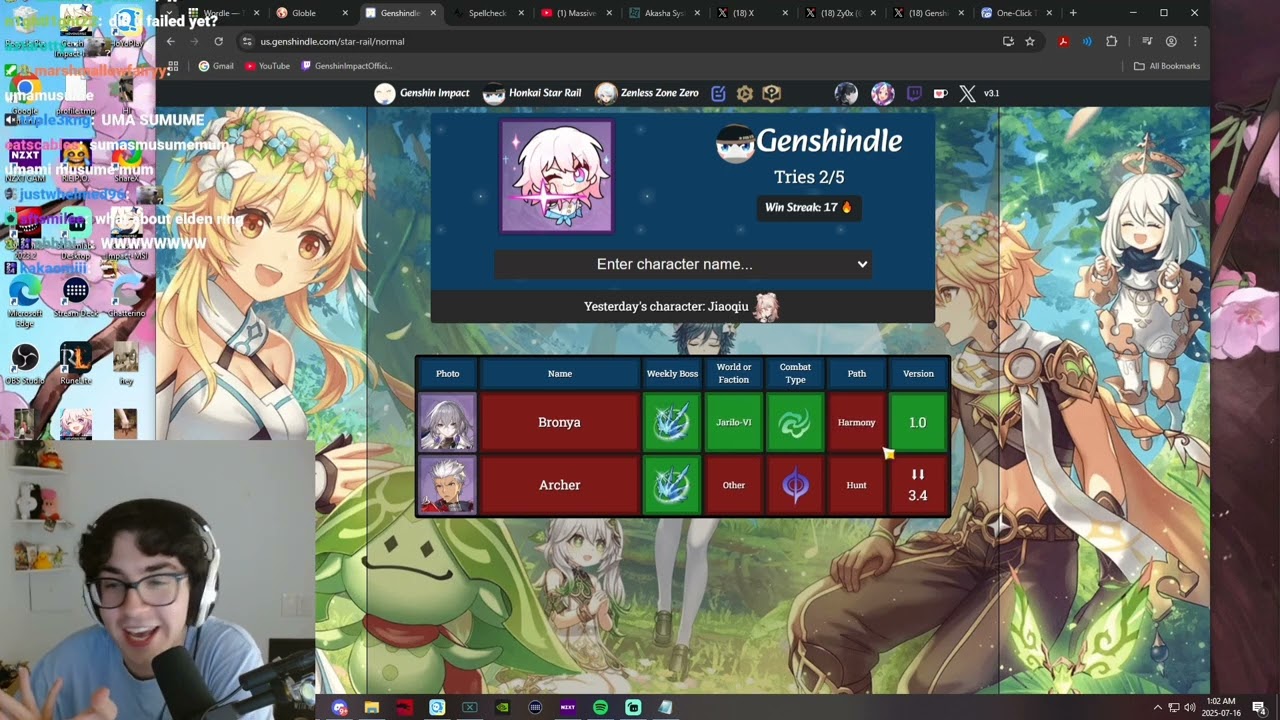Open the Honkai Star Rail game mode
The width and height of the screenshot is (1280, 720).
tap(532, 93)
